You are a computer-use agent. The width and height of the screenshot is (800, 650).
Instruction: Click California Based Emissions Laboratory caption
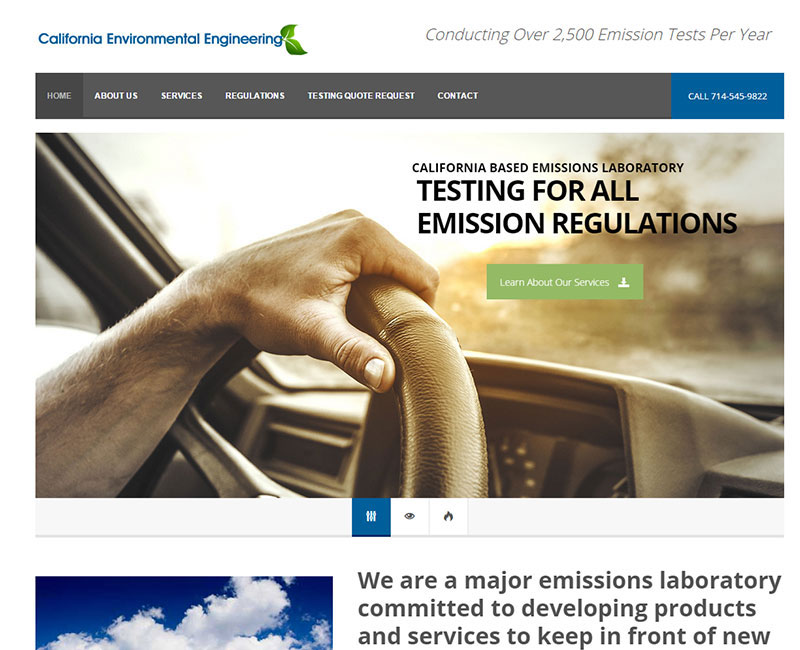pos(547,168)
